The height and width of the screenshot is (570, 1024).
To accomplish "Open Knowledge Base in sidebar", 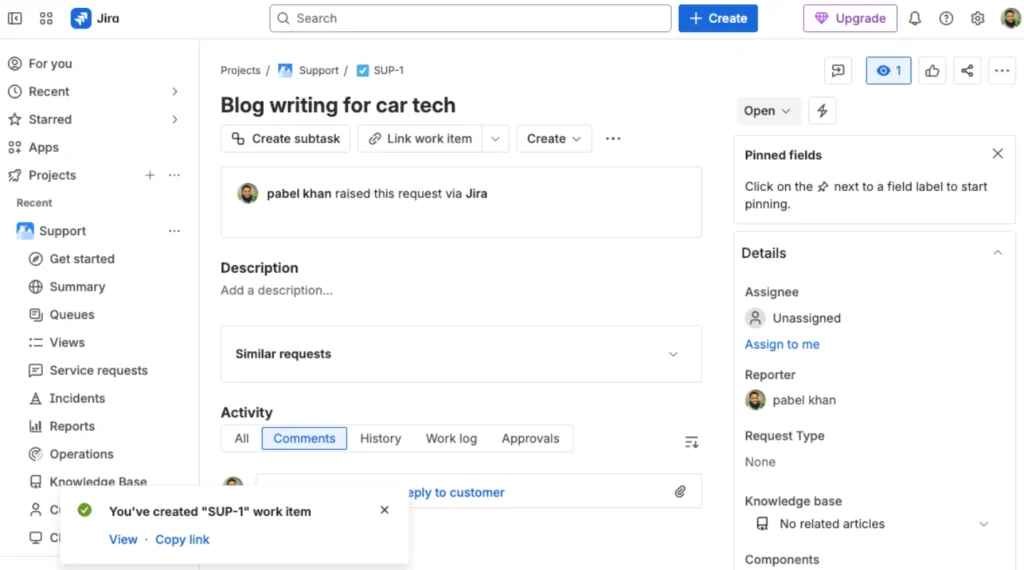I will [x=98, y=482].
